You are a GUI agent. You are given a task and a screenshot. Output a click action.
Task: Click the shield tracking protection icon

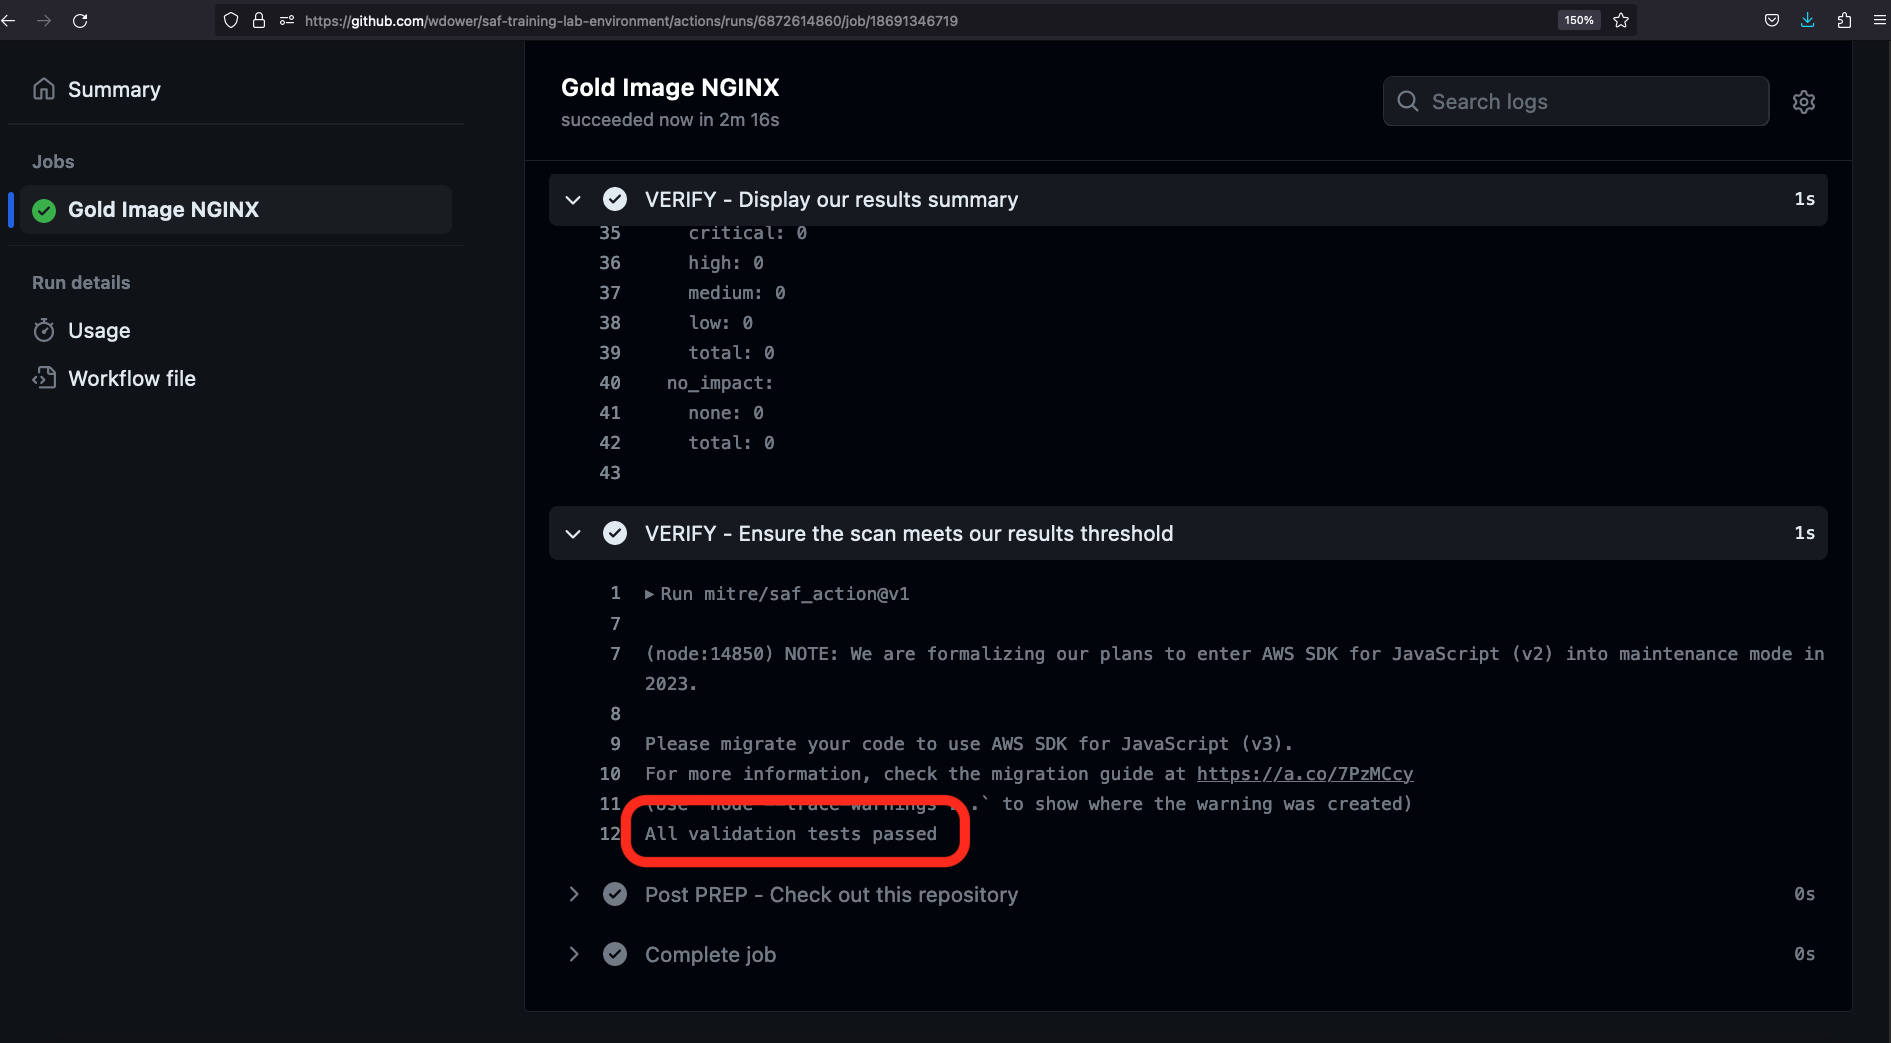click(x=231, y=20)
